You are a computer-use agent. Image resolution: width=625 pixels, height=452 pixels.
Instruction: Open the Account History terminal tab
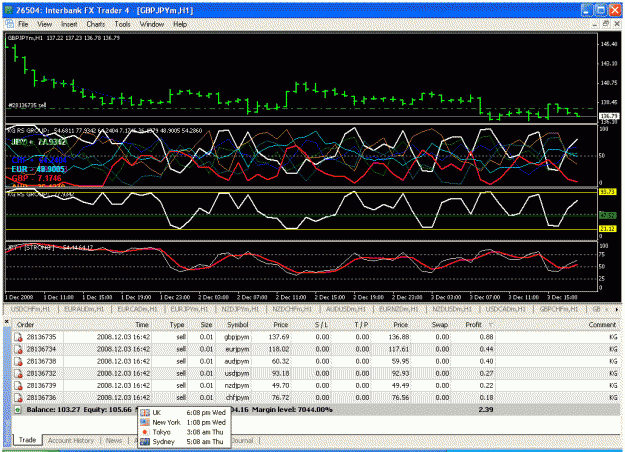point(71,440)
